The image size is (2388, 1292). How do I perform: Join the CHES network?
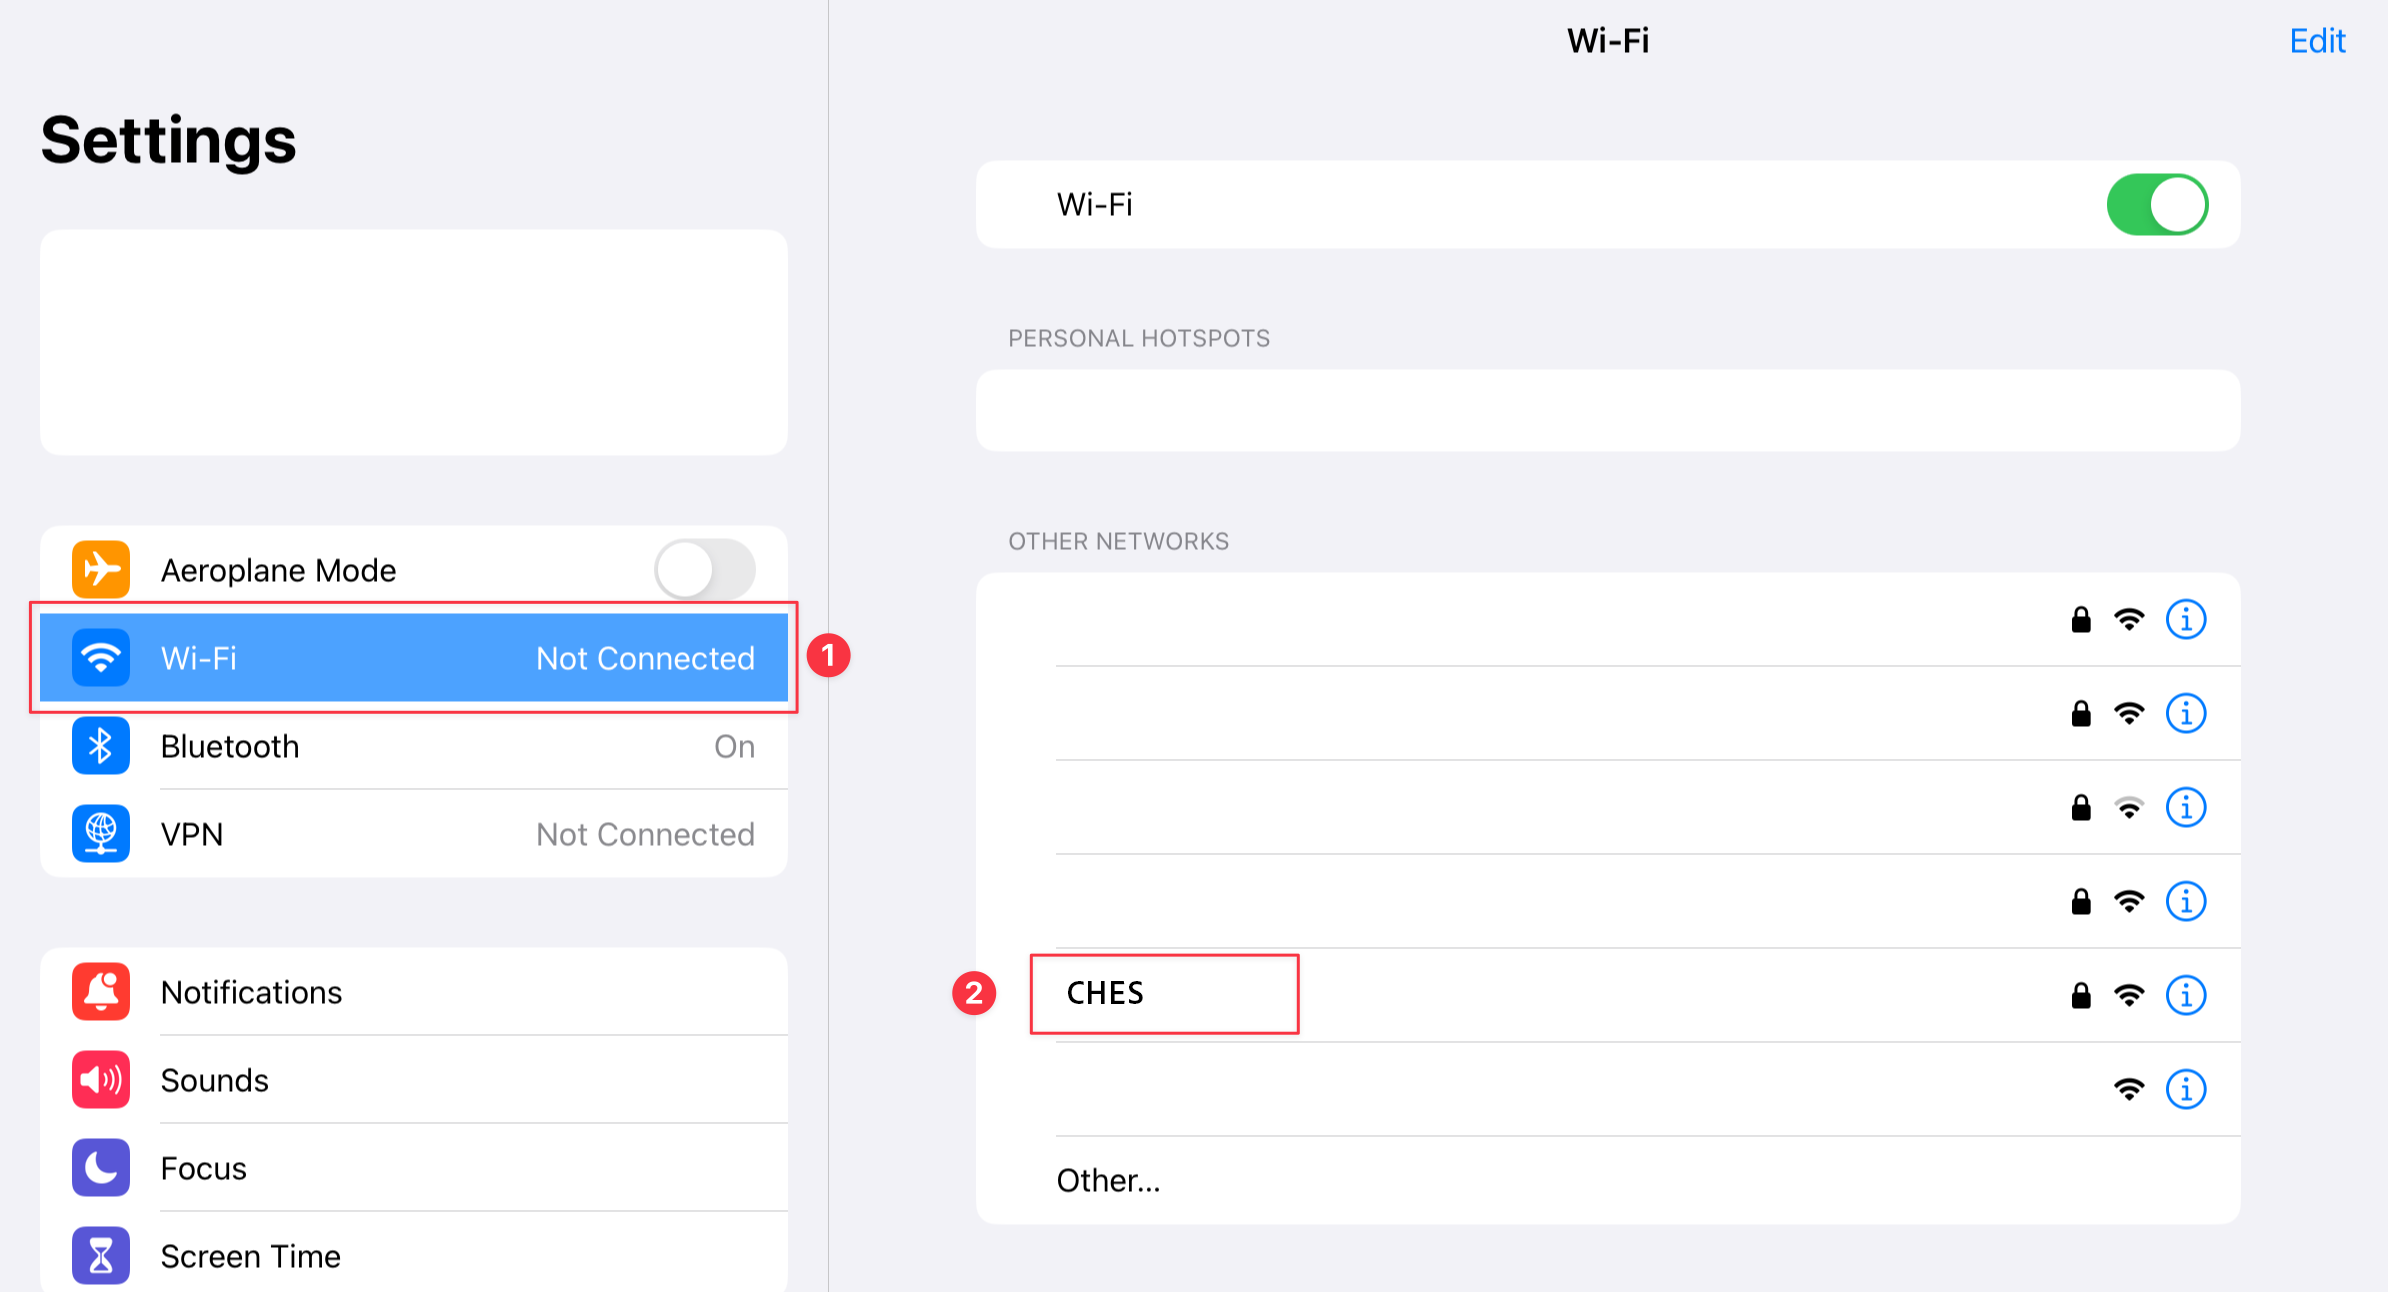pos(1105,993)
